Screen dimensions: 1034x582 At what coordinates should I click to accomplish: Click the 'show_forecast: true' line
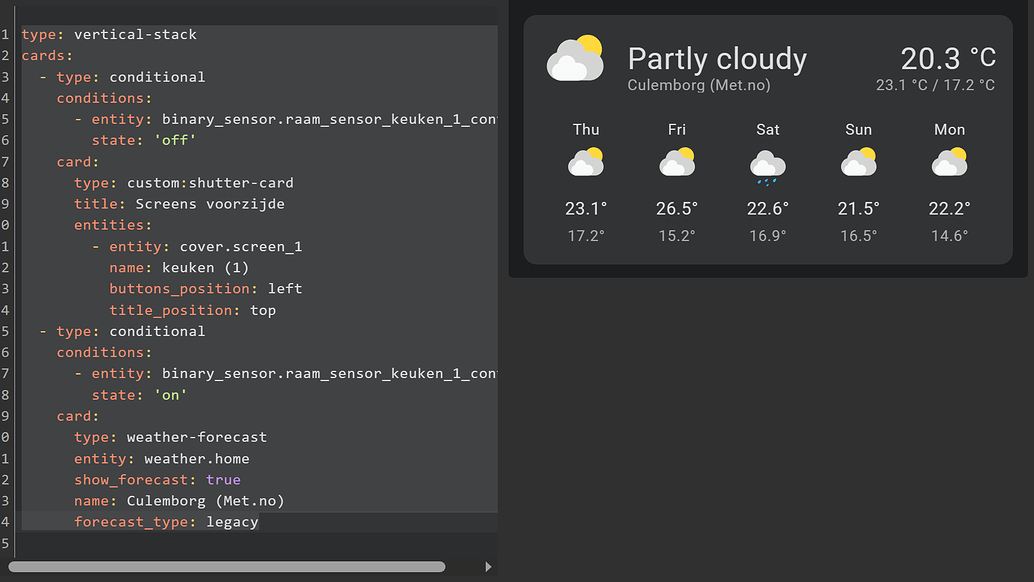pos(157,479)
